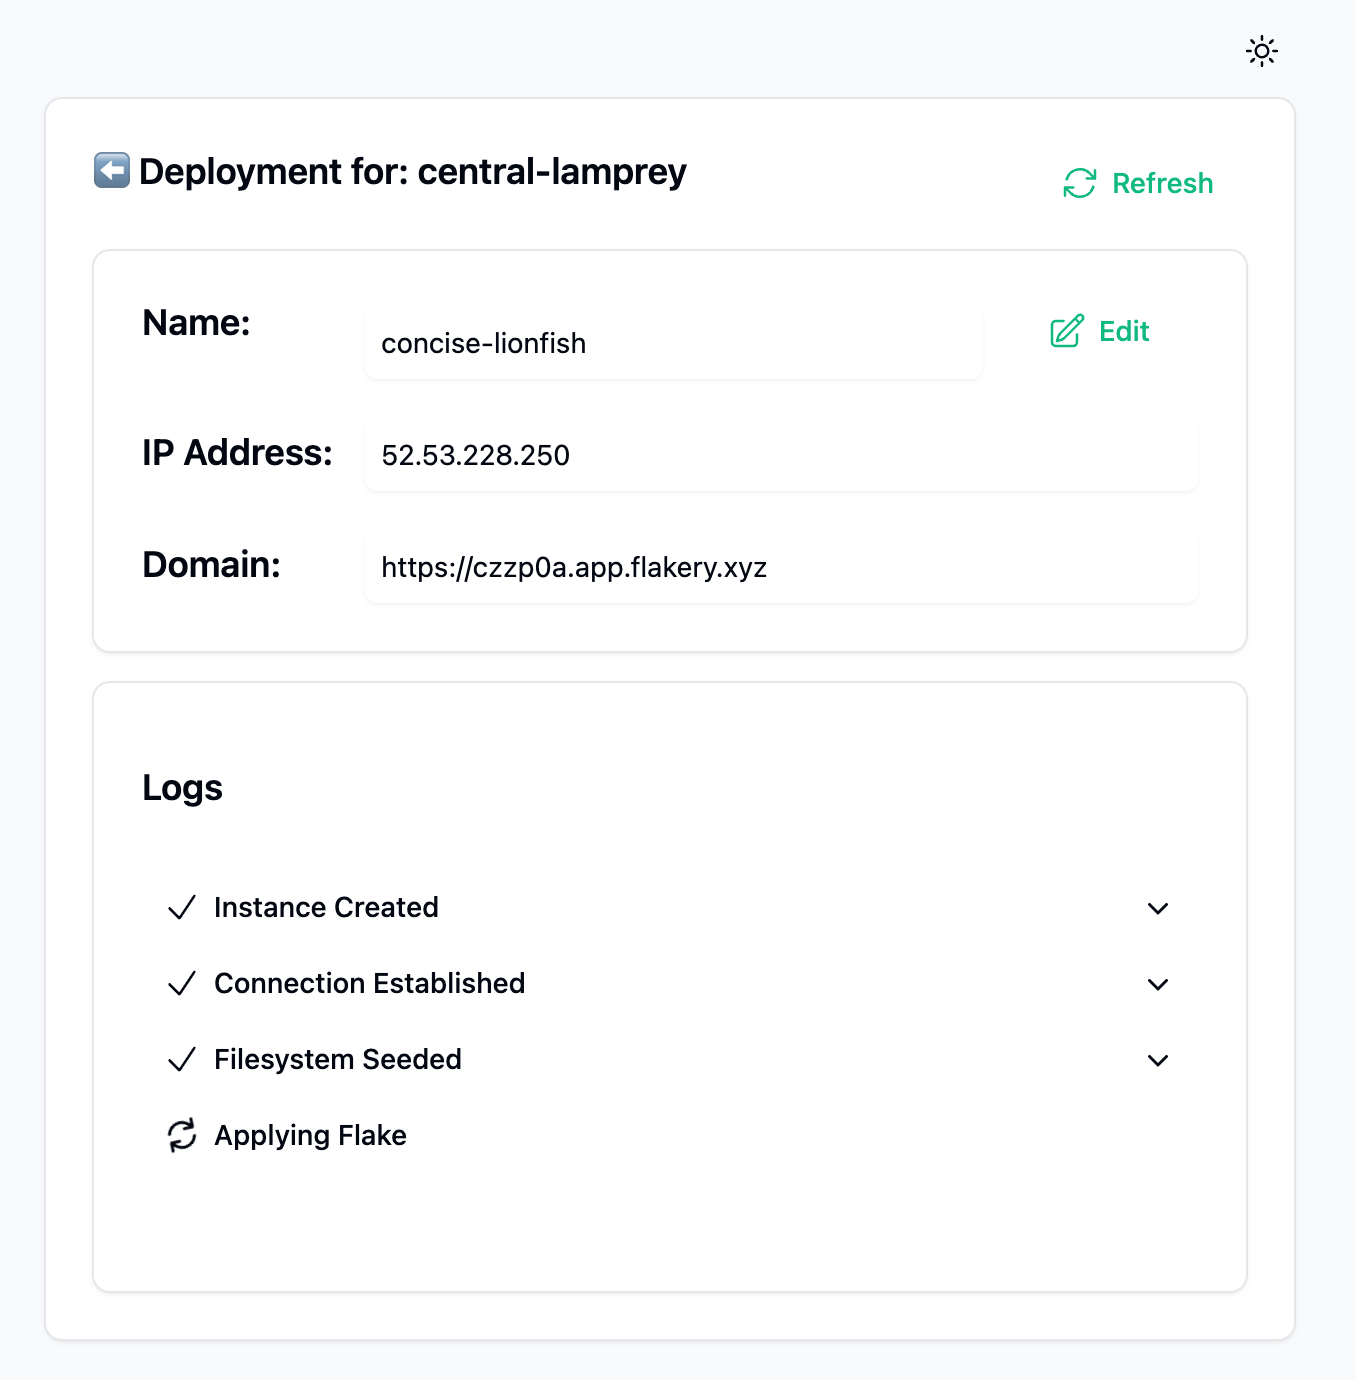Click the circular arrows Refresh icon
The width and height of the screenshot is (1356, 1380).
(1080, 183)
